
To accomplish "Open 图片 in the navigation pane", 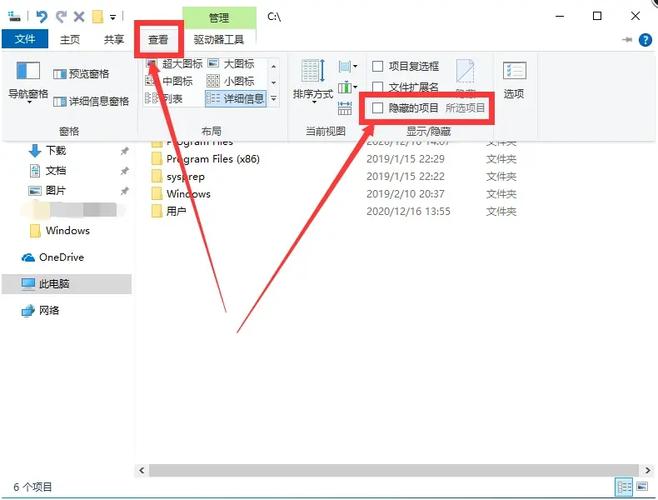I will tap(47, 191).
